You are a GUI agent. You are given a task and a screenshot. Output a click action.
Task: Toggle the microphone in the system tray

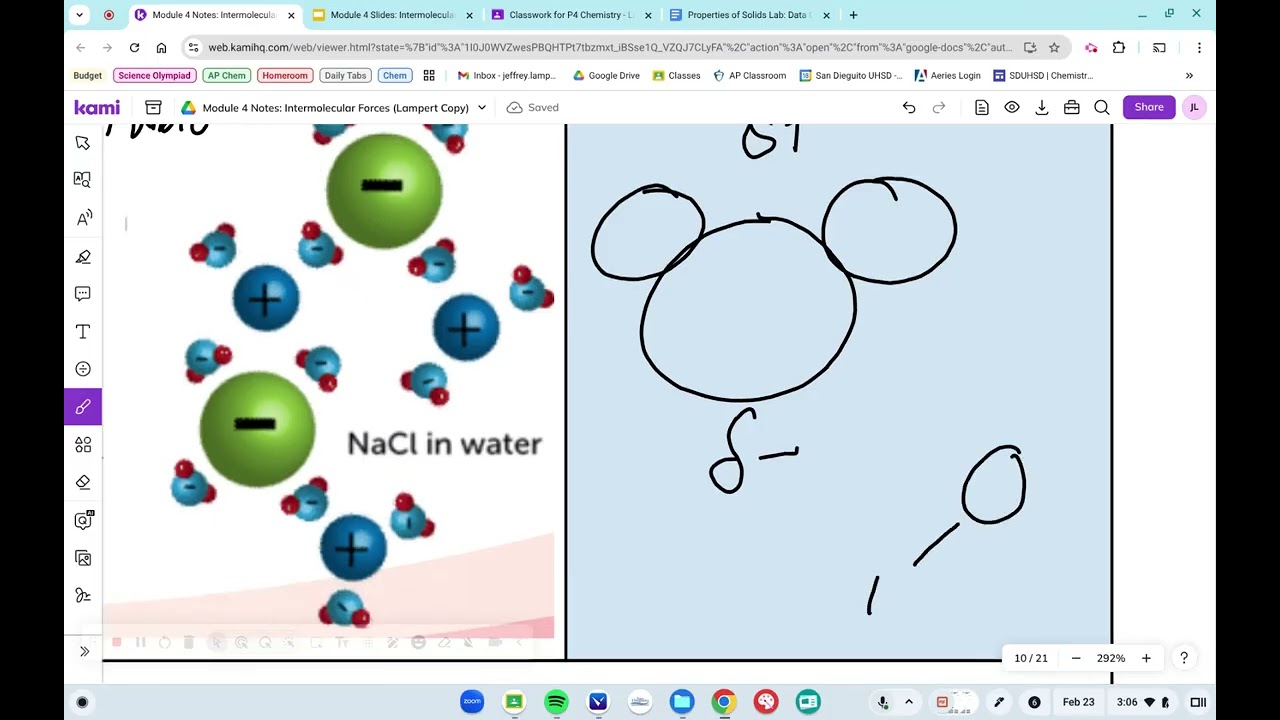(883, 702)
